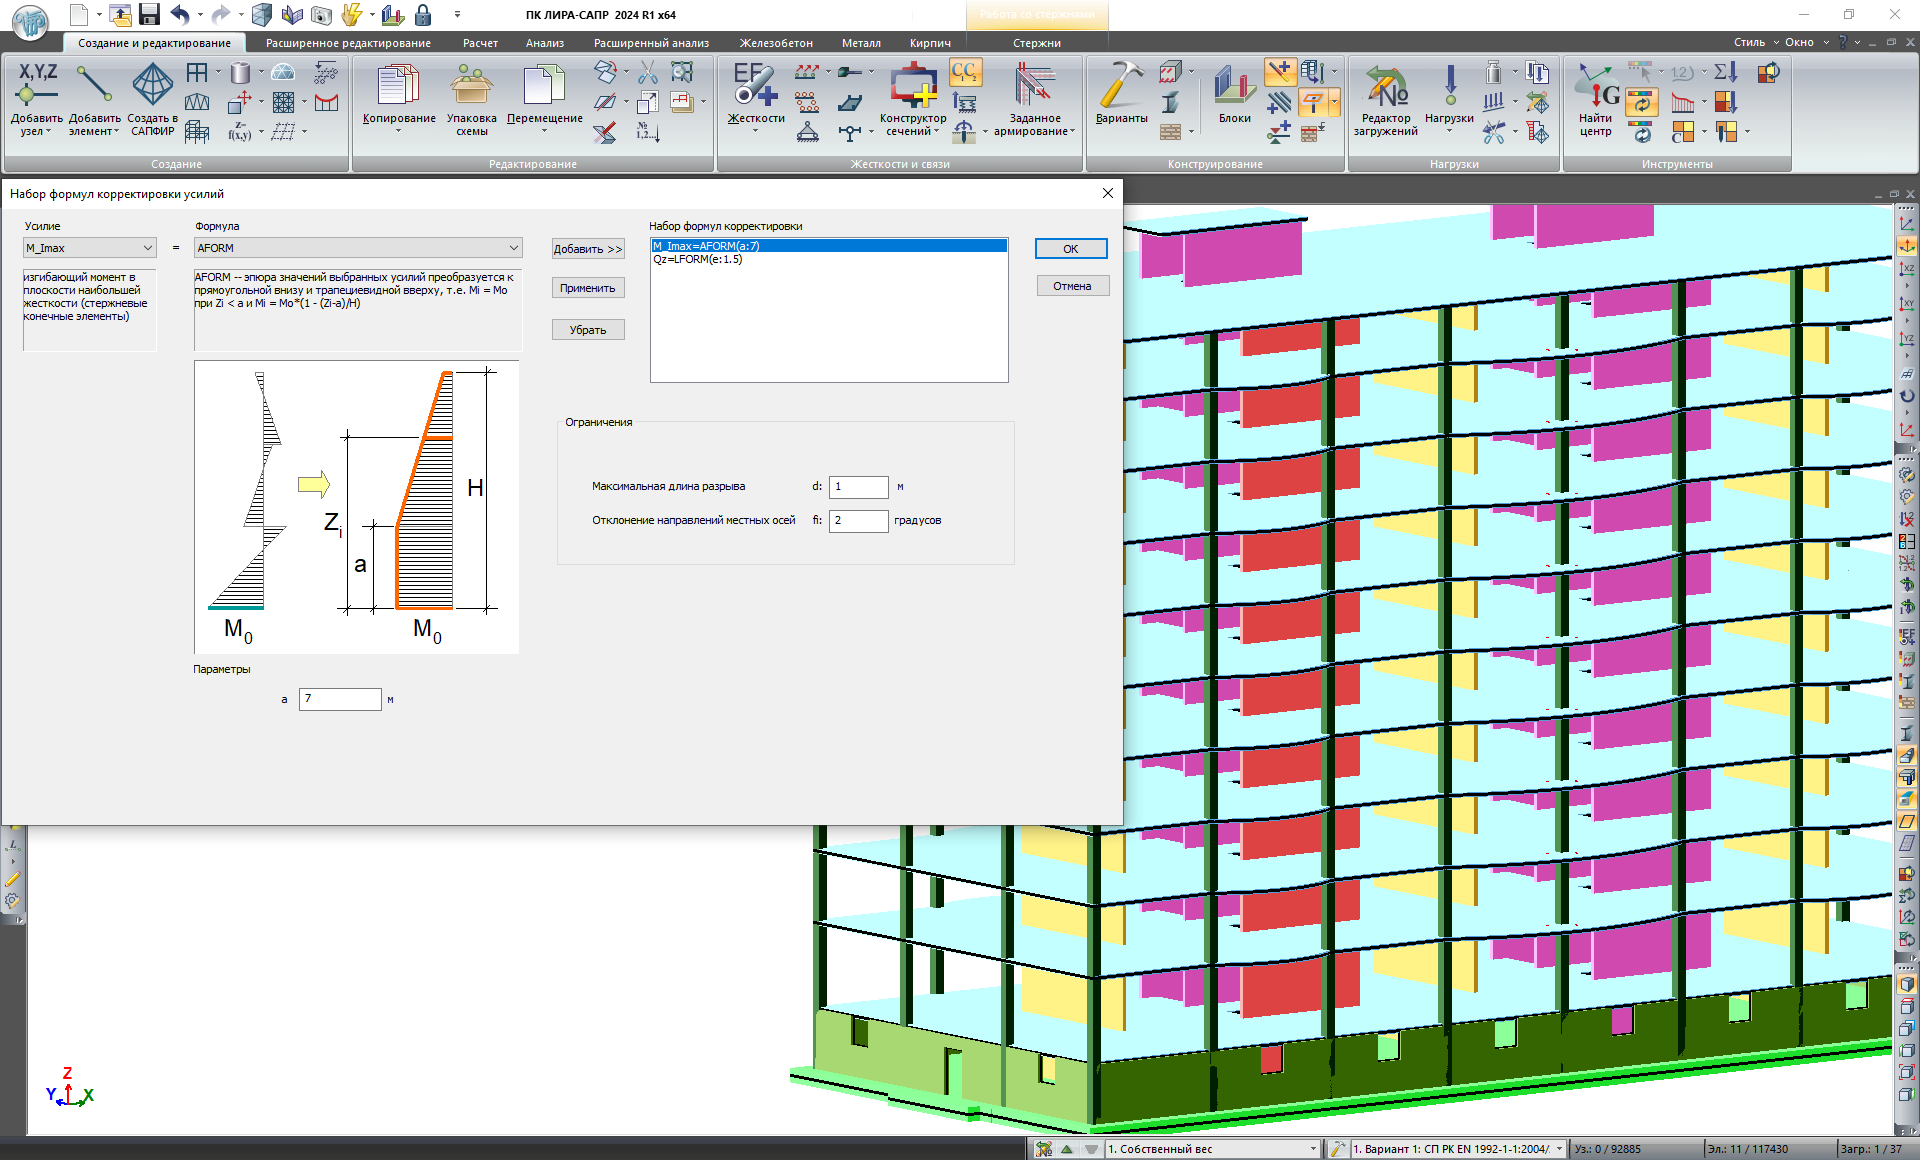Image resolution: width=1920 pixels, height=1160 pixels.
Task: Click the Find center (Найти центр) icon
Action: 1596,88
